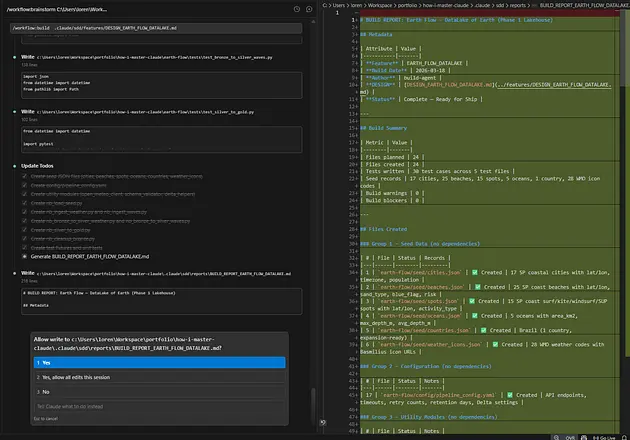
Task: Open the notifications bell in the status bar
Action: (624, 438)
